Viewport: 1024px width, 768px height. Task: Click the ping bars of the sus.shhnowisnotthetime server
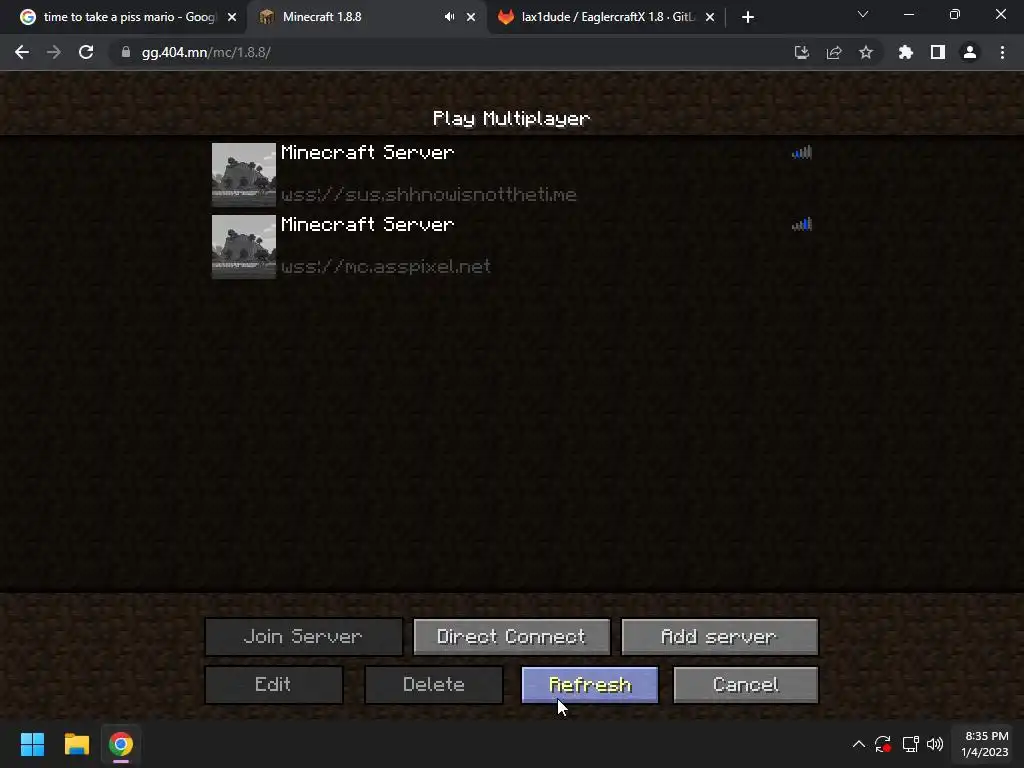tap(801, 152)
